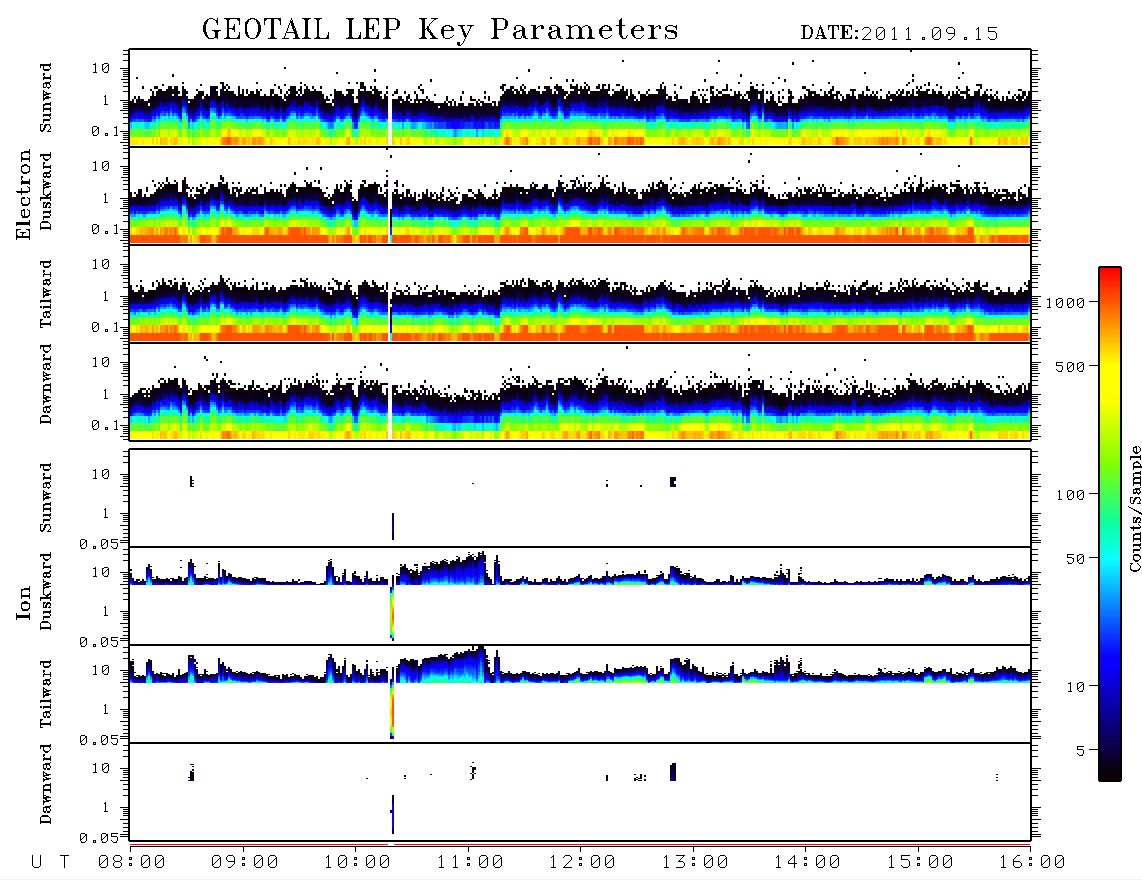Click the Ion 'Tailward' axis label
1142x880 pixels.
point(46,694)
